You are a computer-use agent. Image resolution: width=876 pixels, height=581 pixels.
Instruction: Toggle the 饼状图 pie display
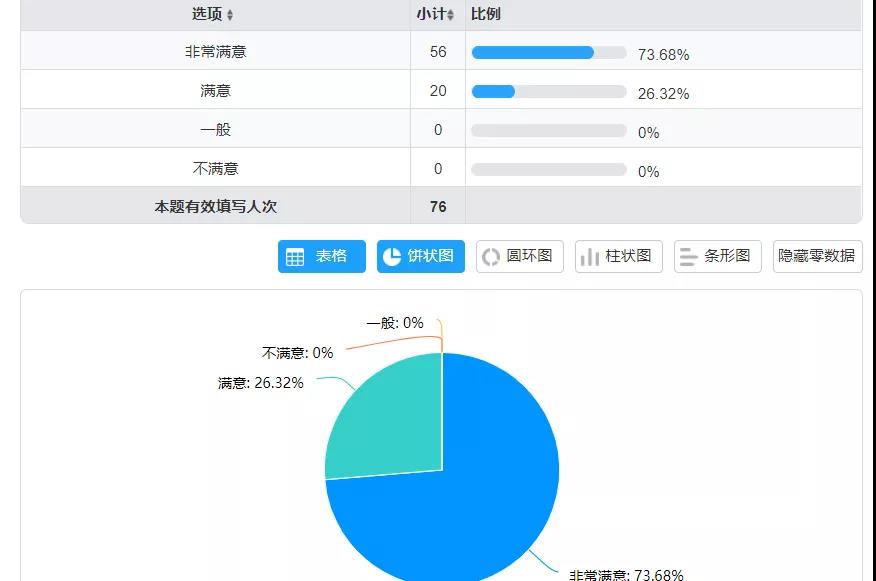[x=421, y=256]
